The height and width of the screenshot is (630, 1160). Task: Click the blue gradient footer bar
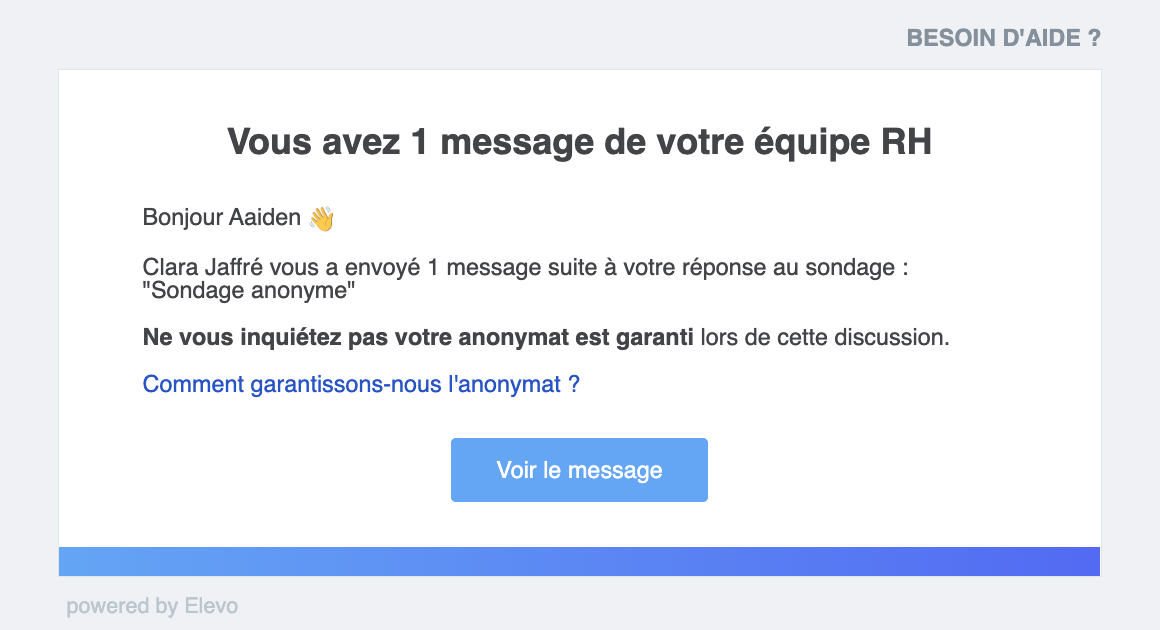pyautogui.click(x=579, y=561)
